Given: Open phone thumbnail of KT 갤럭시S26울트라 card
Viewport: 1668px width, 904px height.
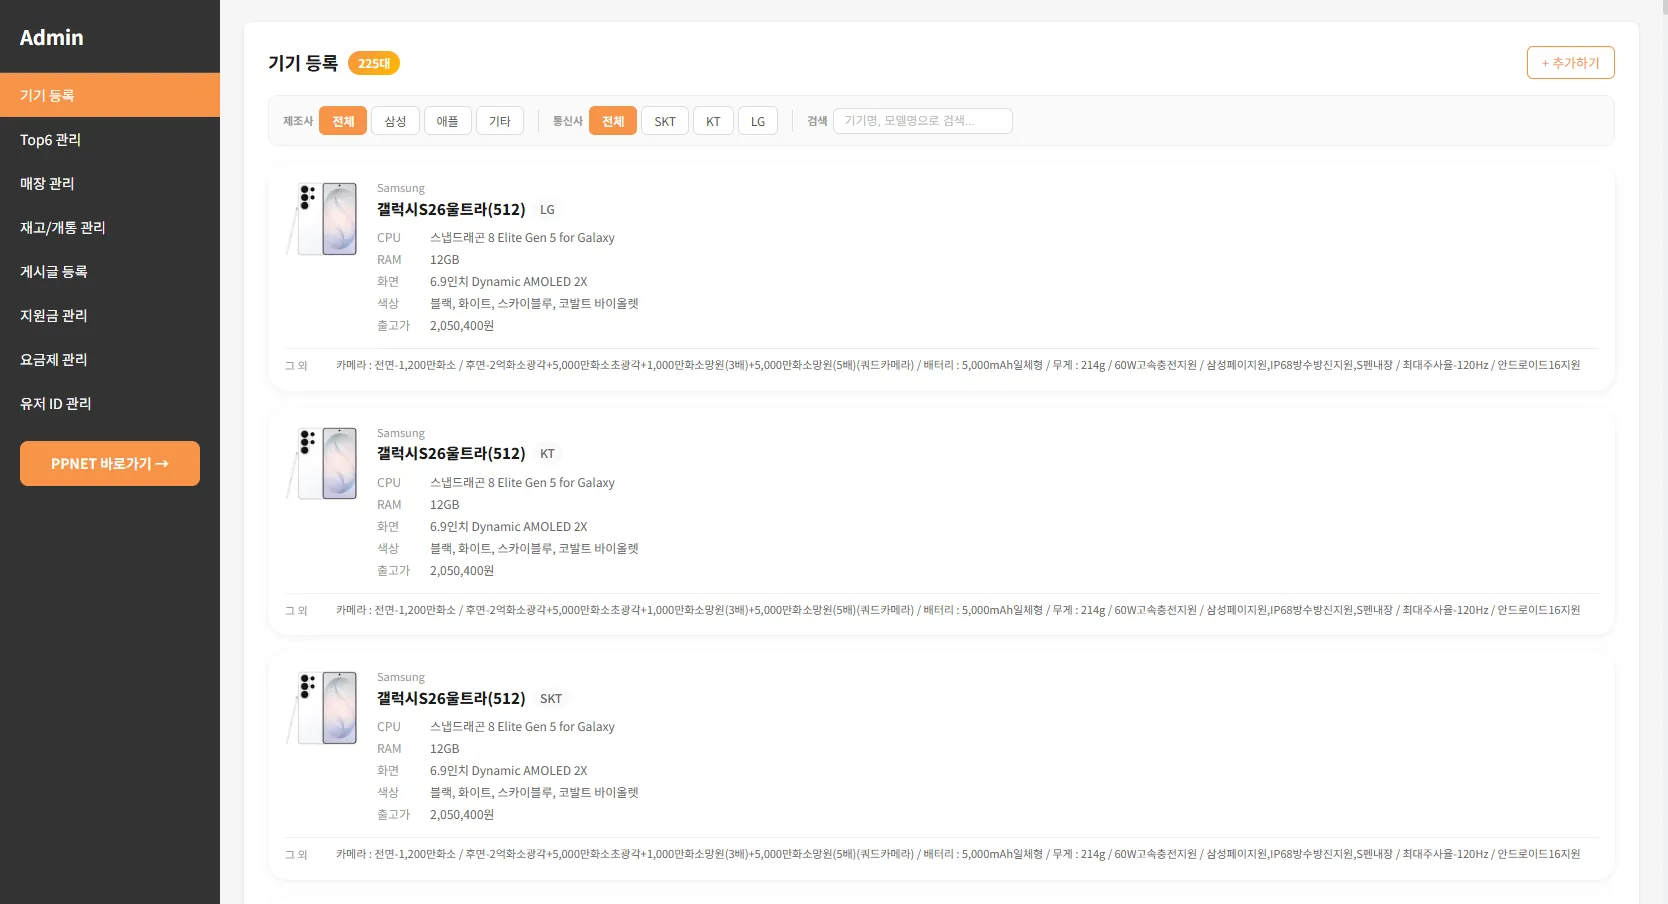Looking at the screenshot, I should pyautogui.click(x=323, y=464).
